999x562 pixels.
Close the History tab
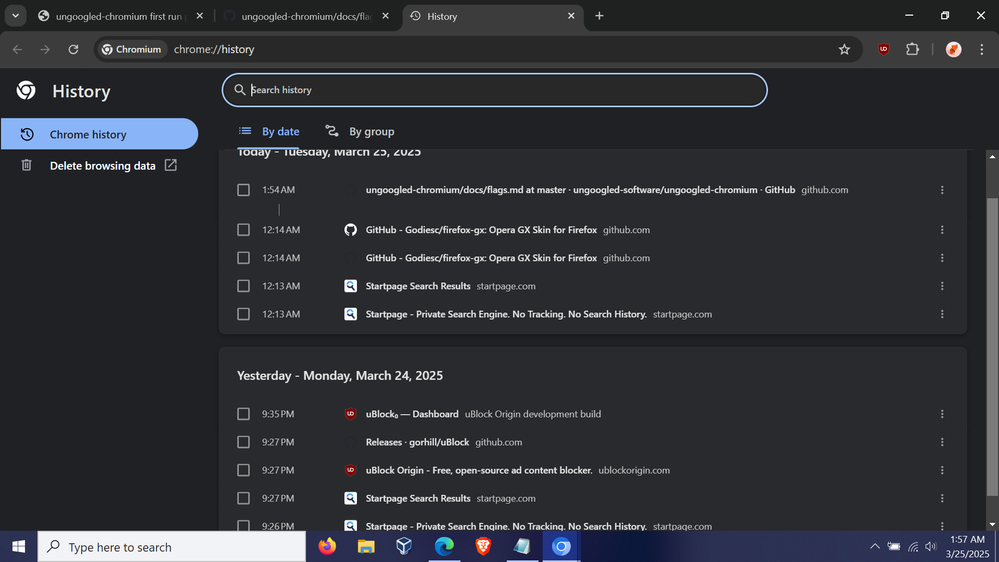(571, 16)
